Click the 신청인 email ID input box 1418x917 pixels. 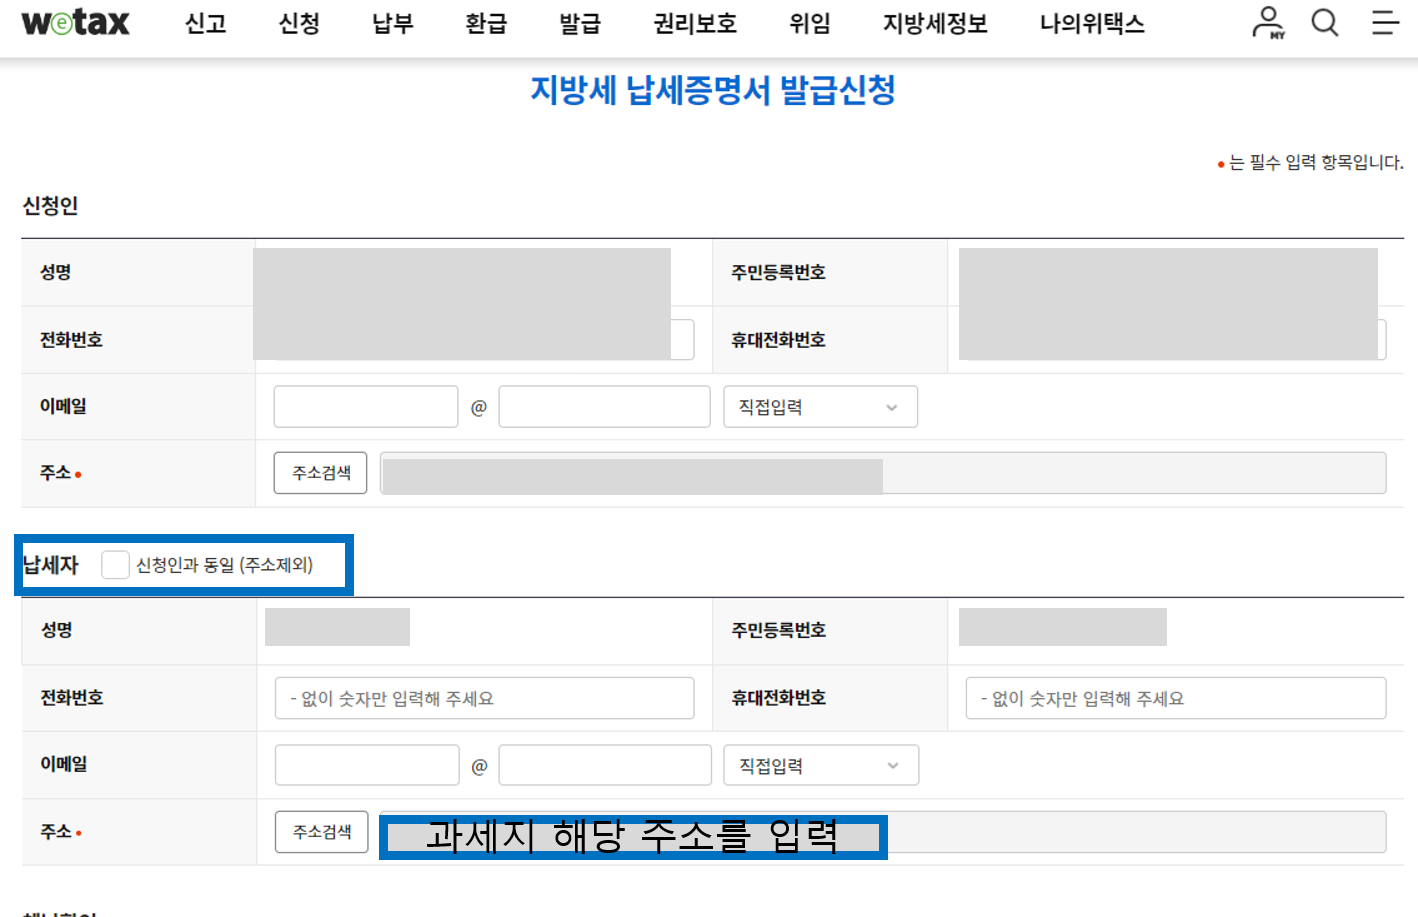pyautogui.click(x=365, y=406)
